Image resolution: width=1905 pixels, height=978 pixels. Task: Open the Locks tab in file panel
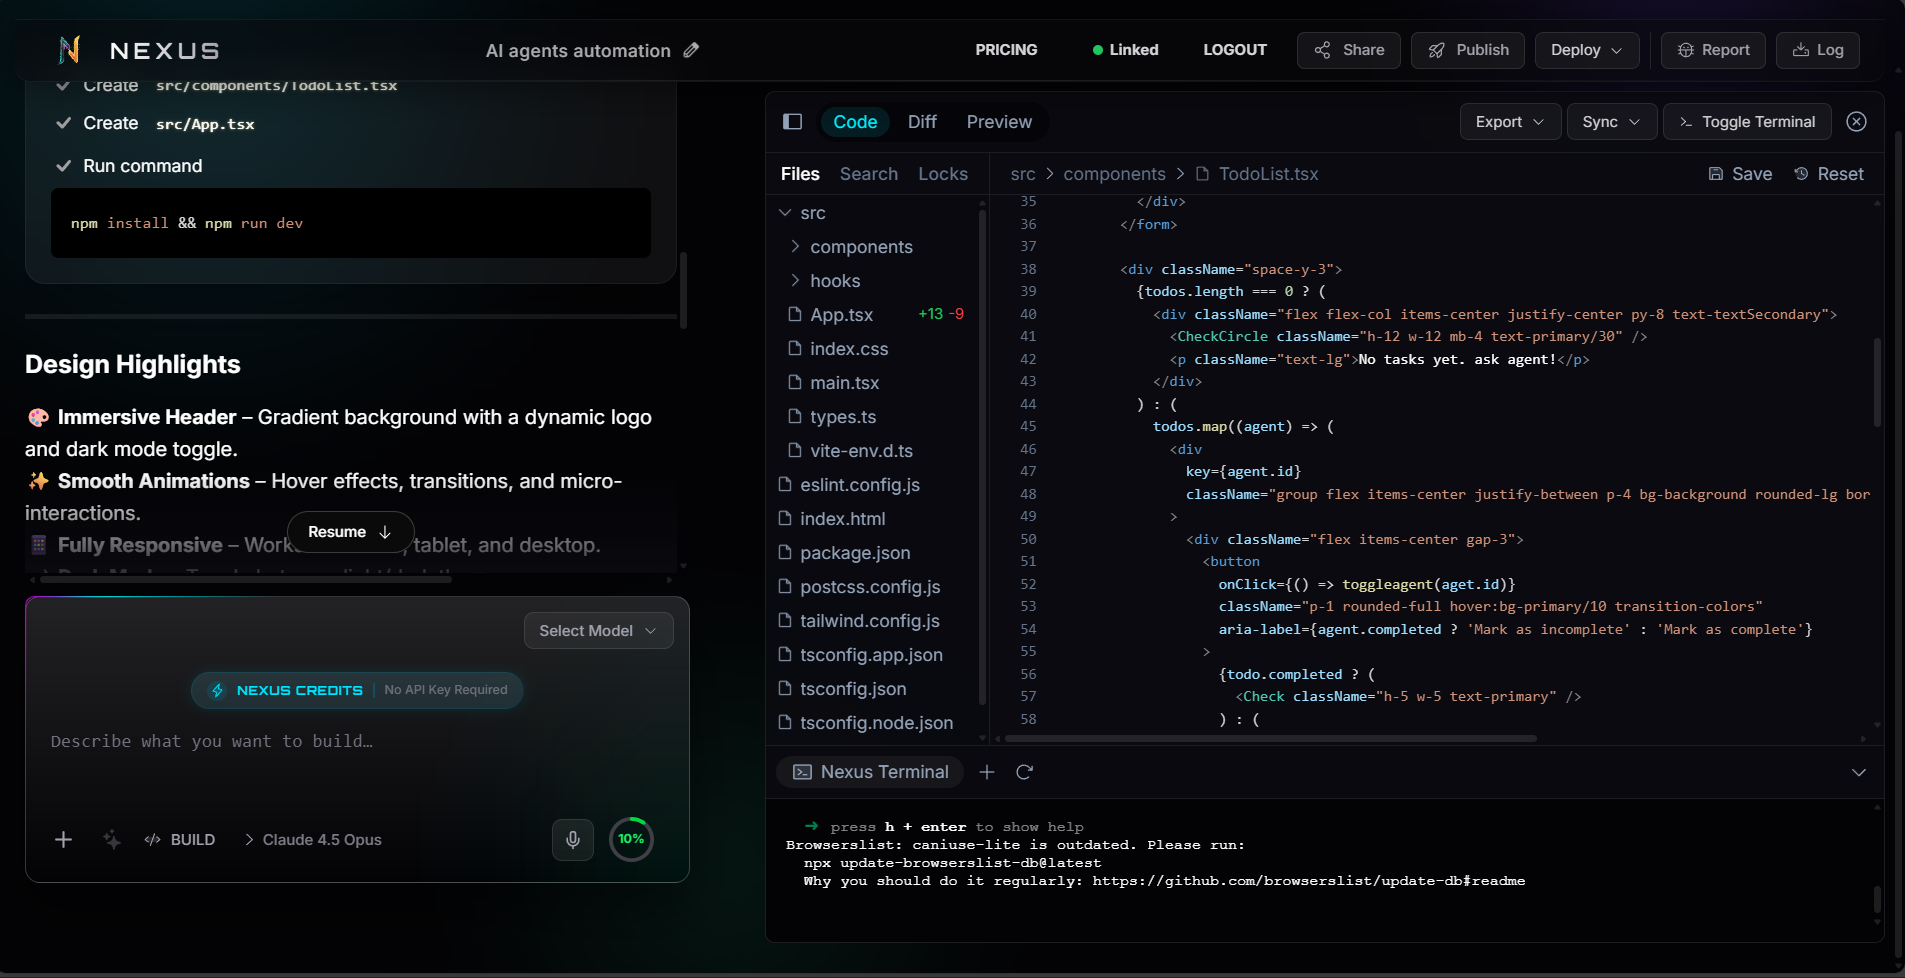pyautogui.click(x=943, y=174)
